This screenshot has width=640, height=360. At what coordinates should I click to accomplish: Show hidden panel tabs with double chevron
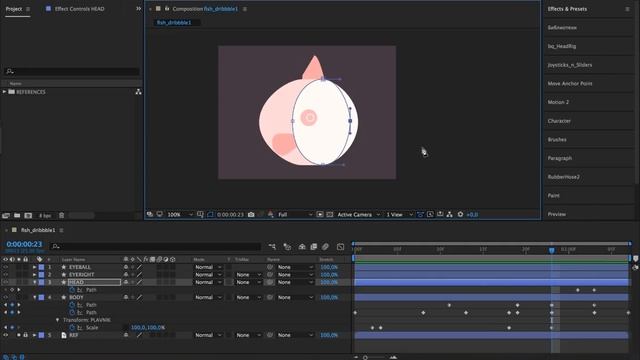[138, 9]
